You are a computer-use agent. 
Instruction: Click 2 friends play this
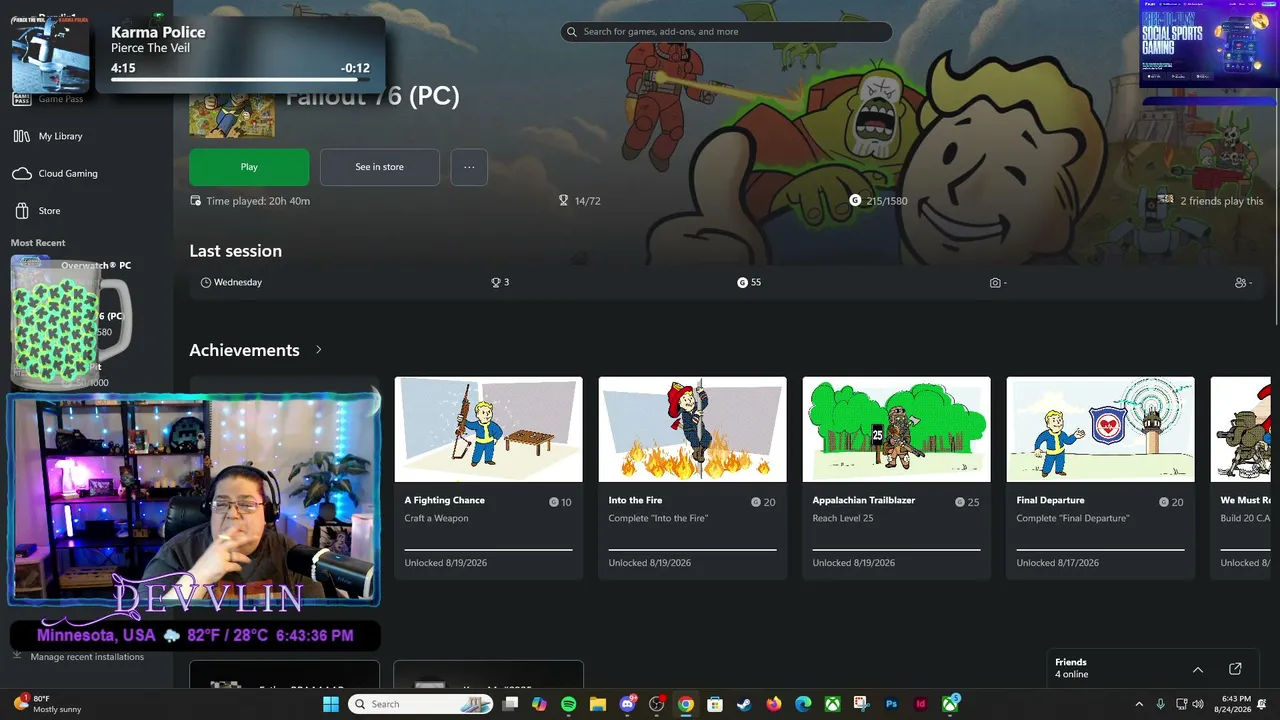pos(1221,201)
